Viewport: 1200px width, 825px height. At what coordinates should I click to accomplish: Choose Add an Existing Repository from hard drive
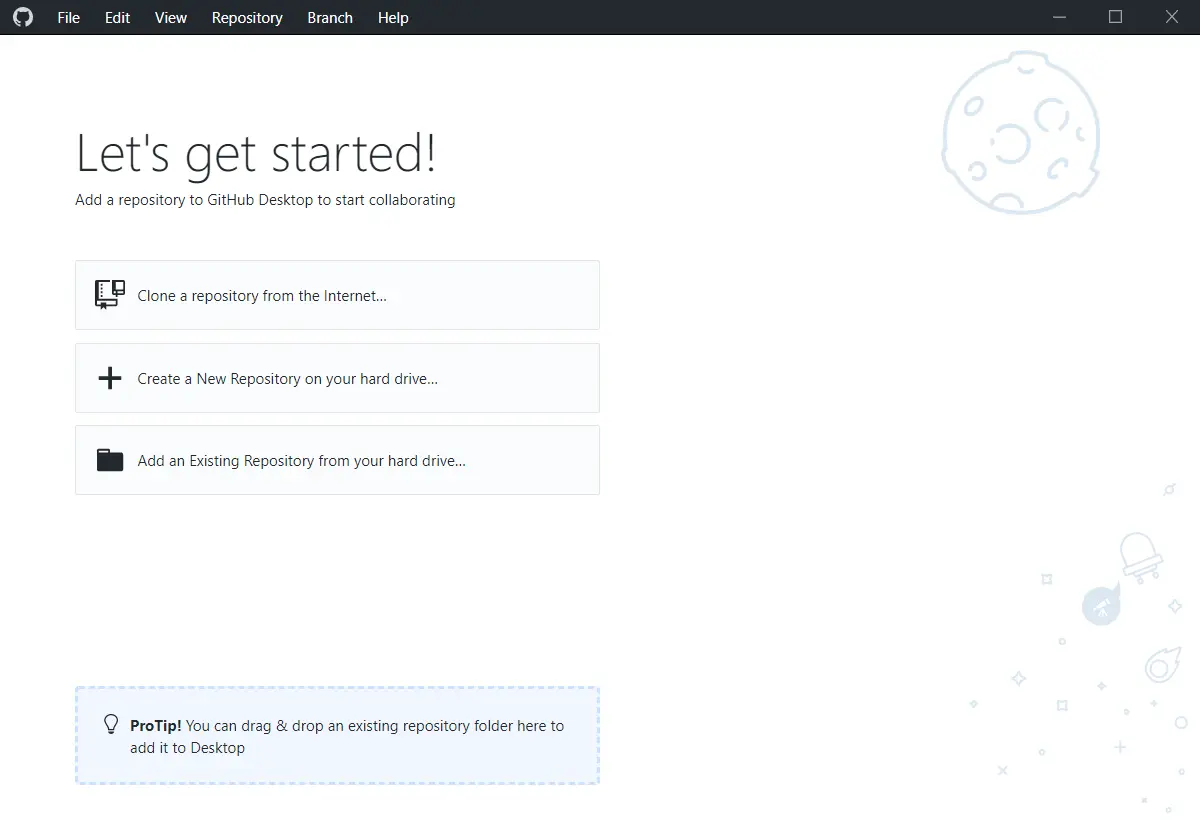pos(337,460)
